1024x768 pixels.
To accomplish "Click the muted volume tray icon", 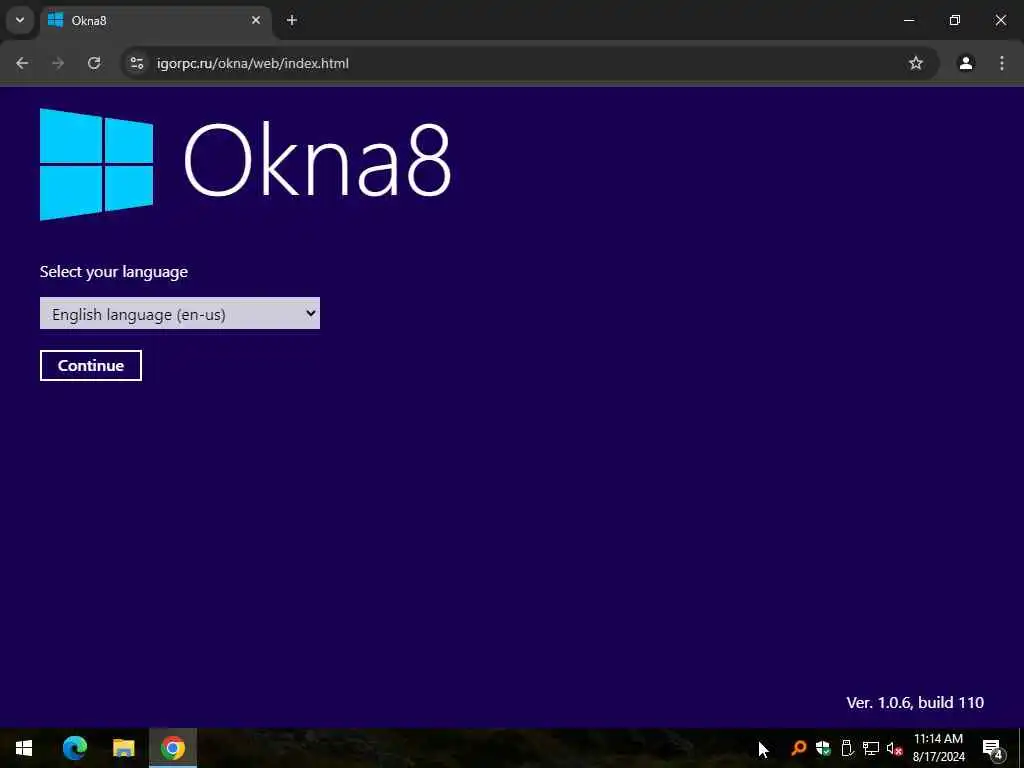I will point(894,748).
